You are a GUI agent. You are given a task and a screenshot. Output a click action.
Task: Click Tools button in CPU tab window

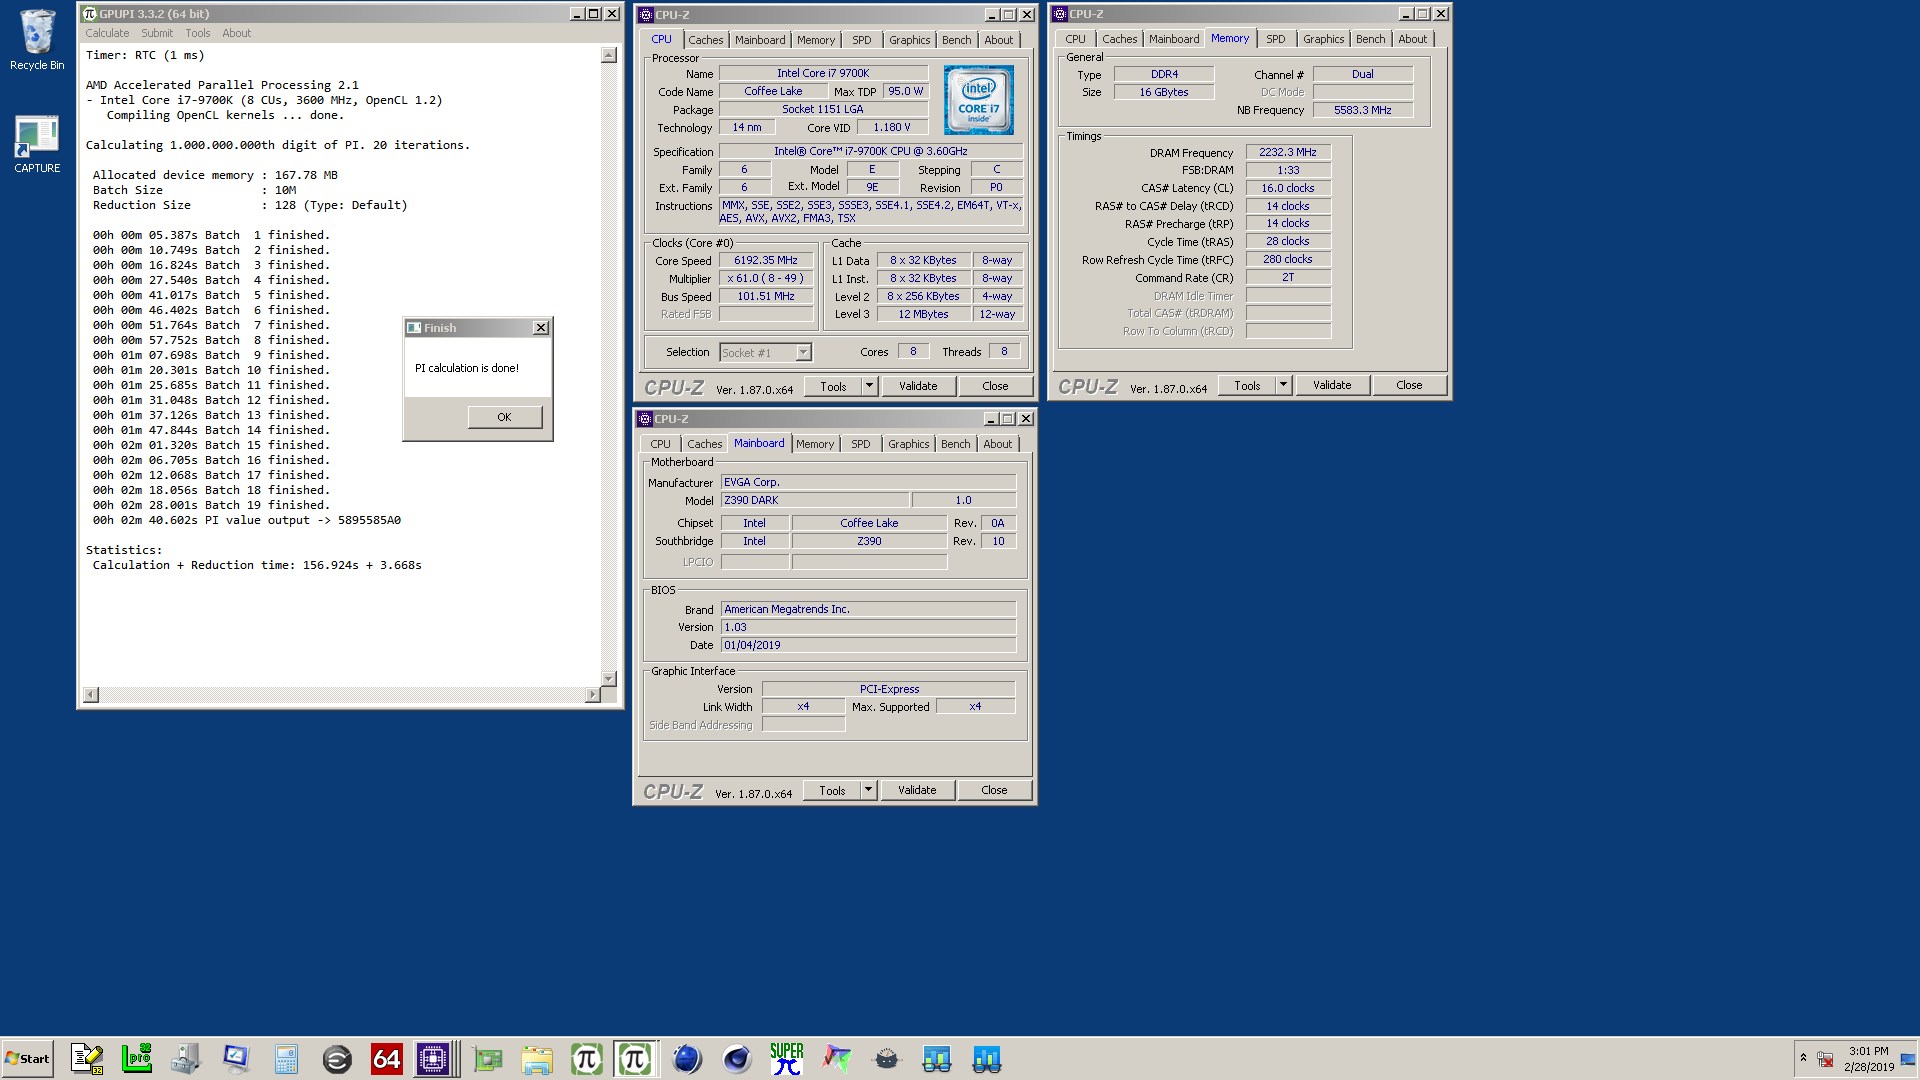point(833,386)
